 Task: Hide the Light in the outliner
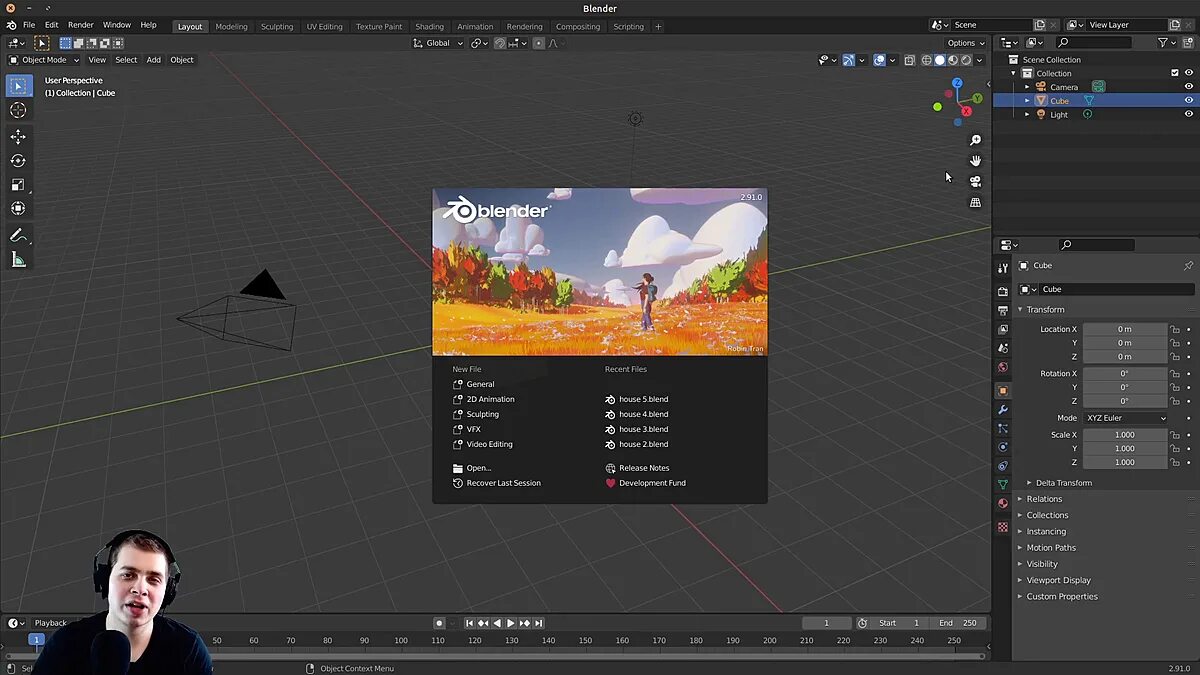pos(1189,114)
